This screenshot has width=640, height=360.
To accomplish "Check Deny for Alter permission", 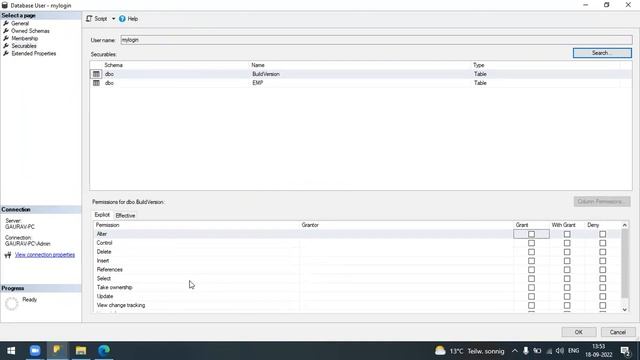I will tap(602, 234).
